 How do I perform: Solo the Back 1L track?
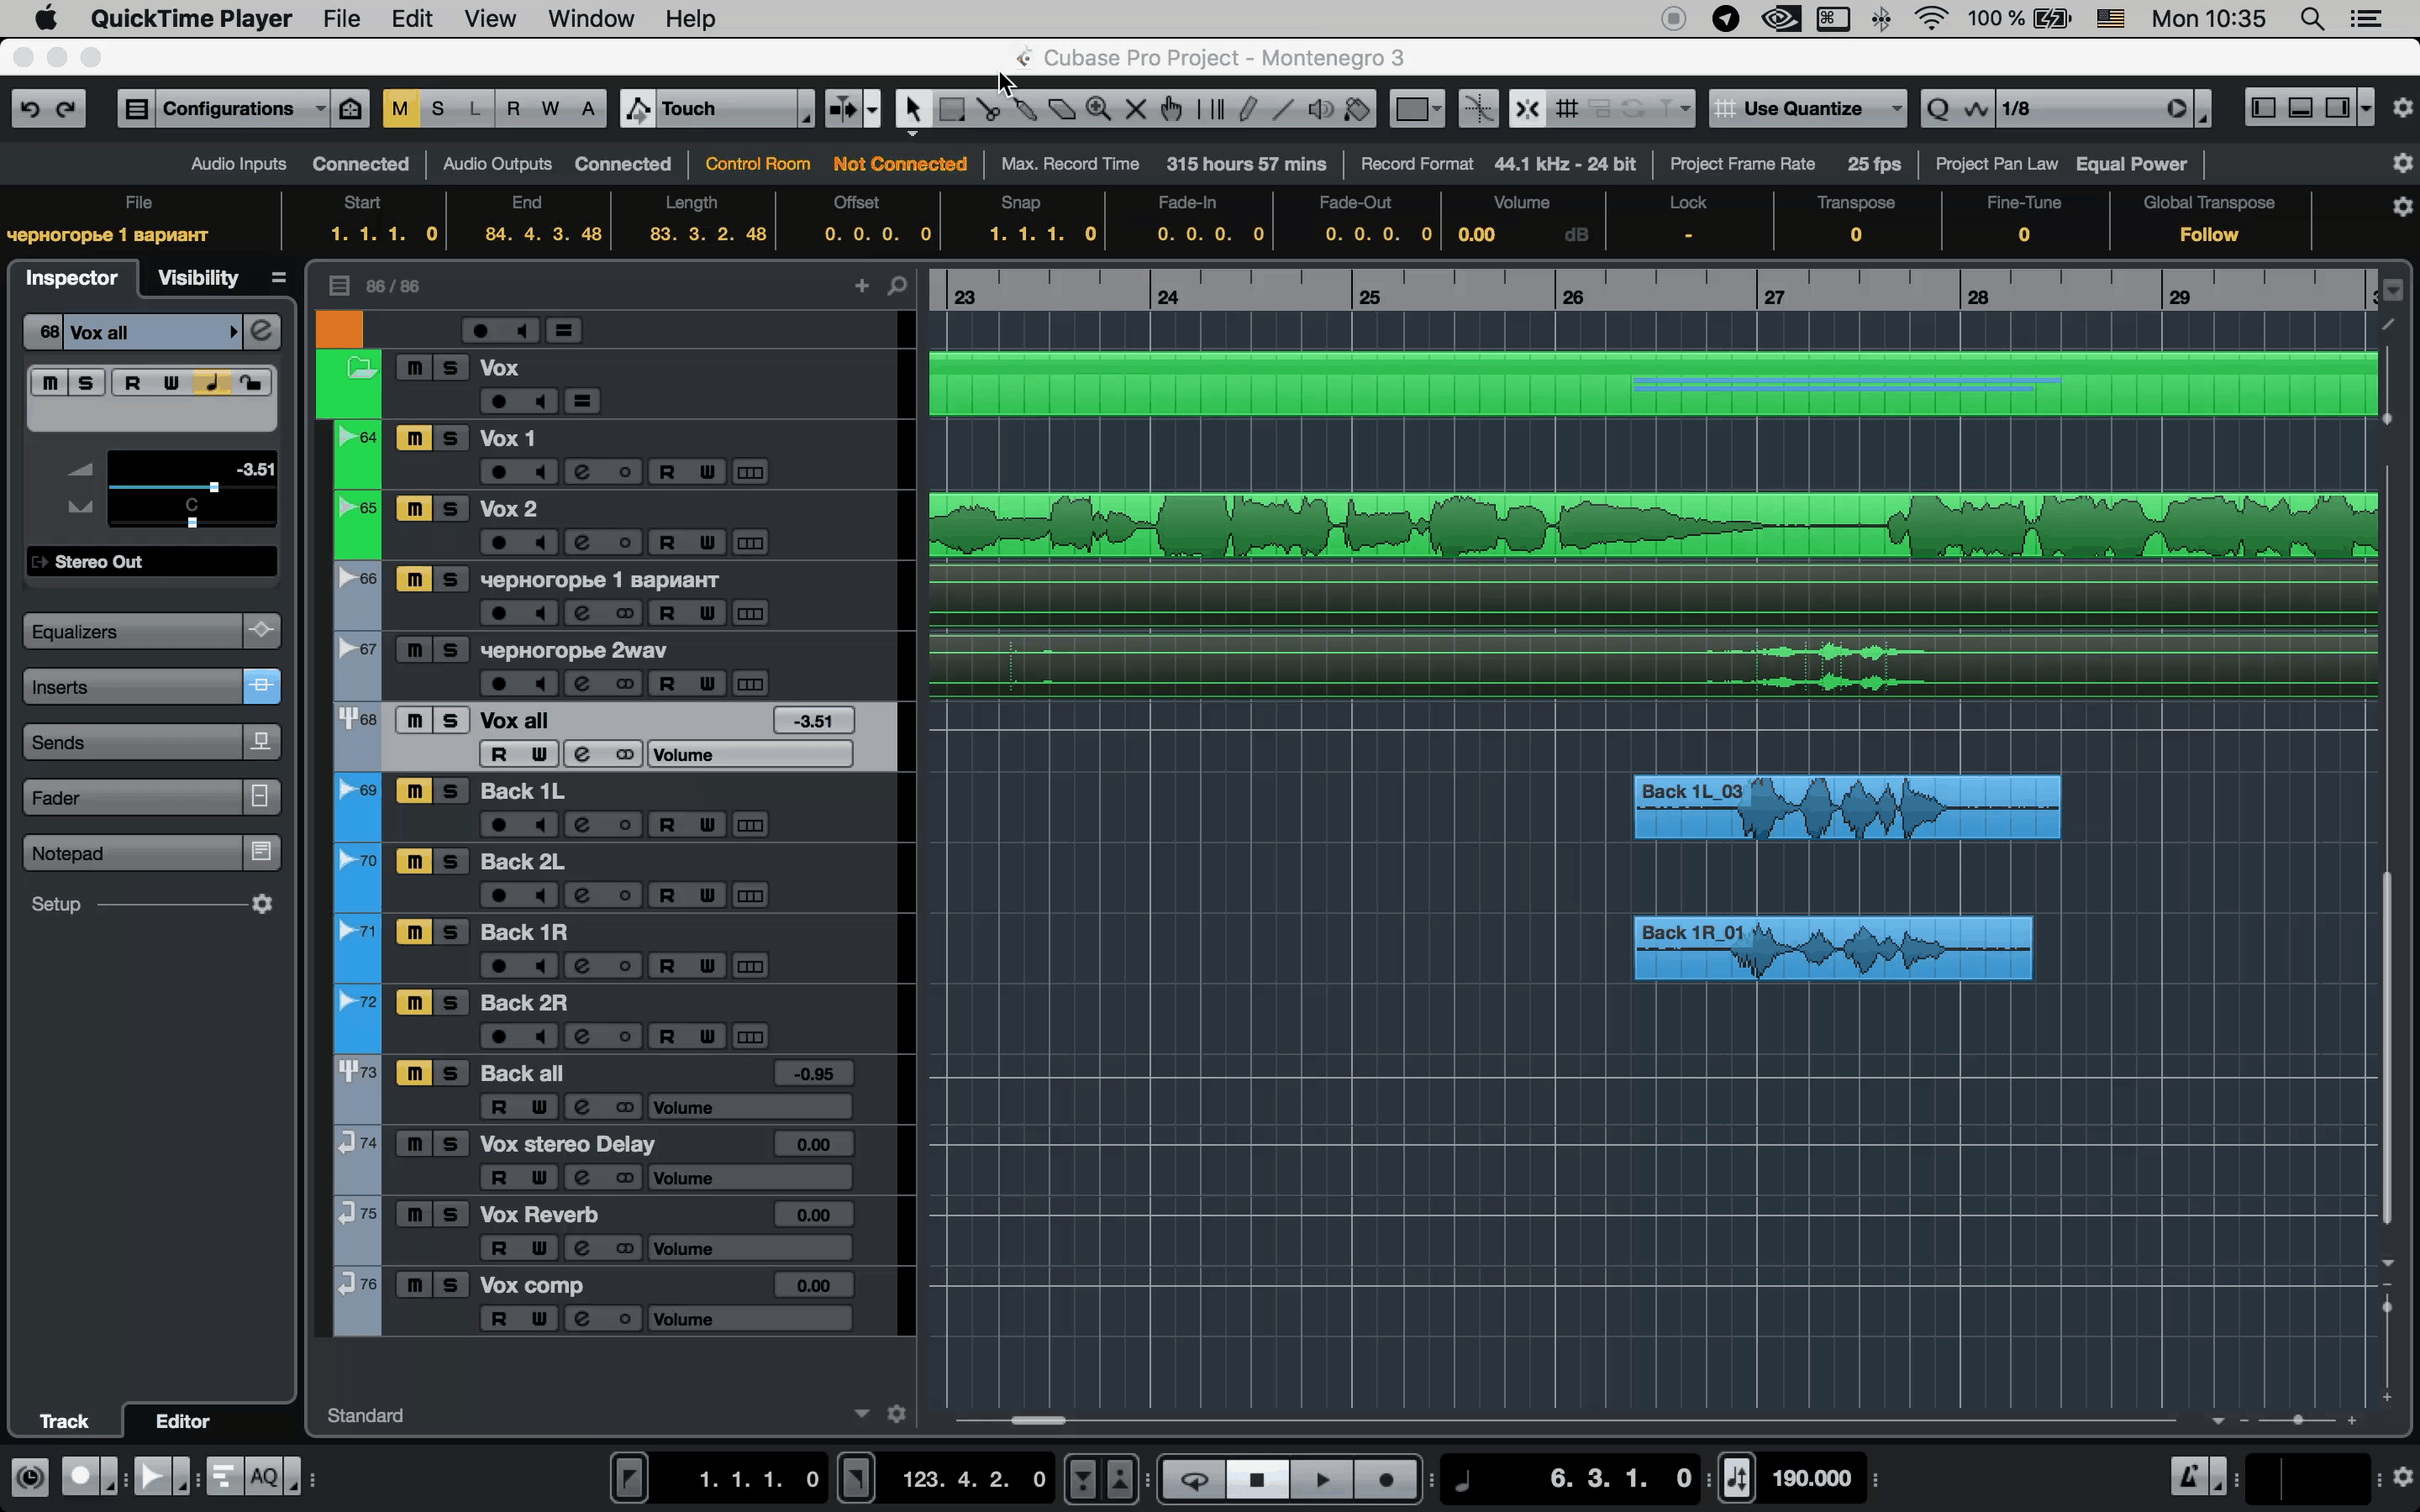click(450, 791)
